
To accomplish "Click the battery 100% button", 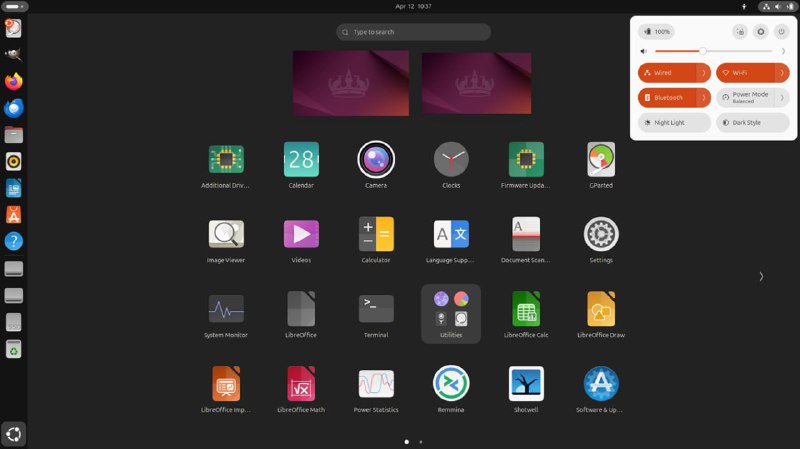I will click(x=657, y=32).
